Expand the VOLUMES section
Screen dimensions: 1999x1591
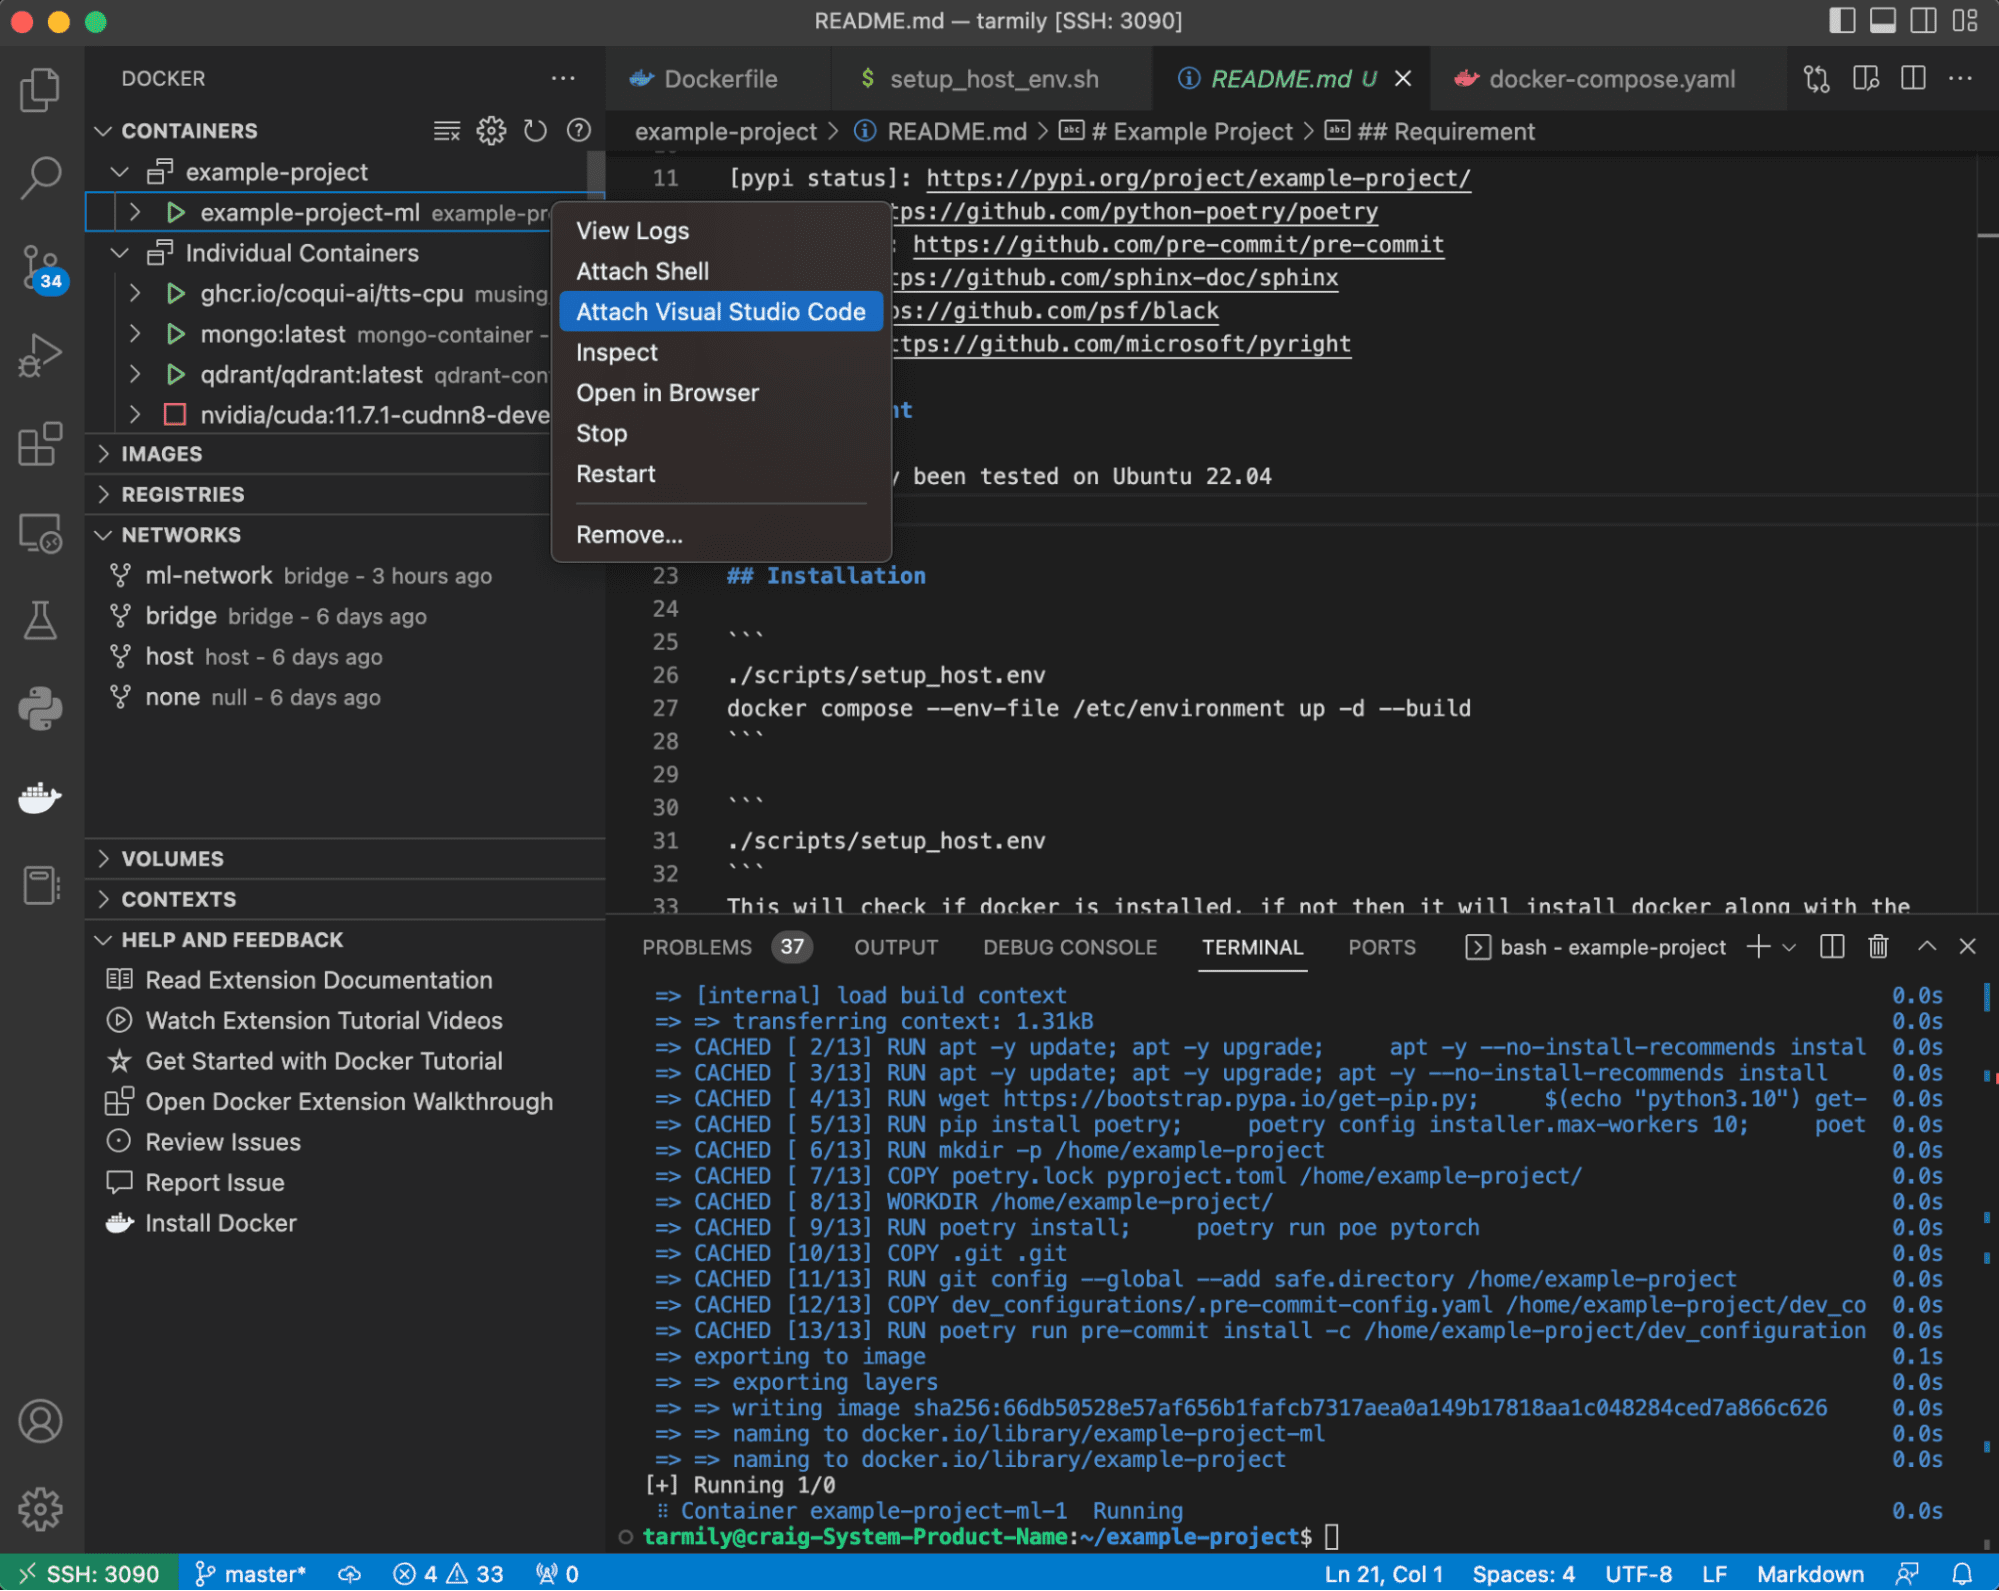pyautogui.click(x=172, y=859)
